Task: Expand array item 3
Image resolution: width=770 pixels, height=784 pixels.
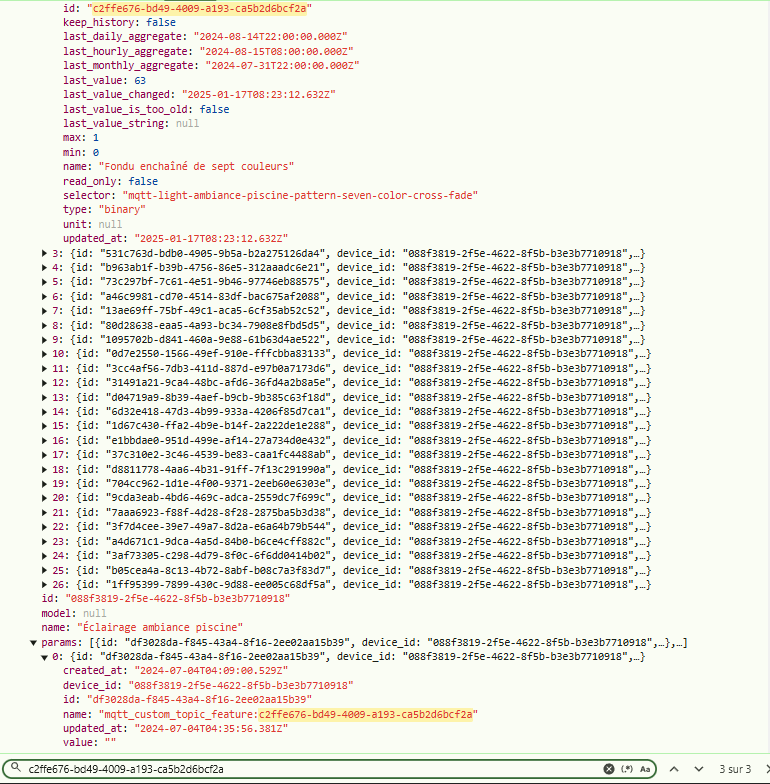Action: point(44,253)
